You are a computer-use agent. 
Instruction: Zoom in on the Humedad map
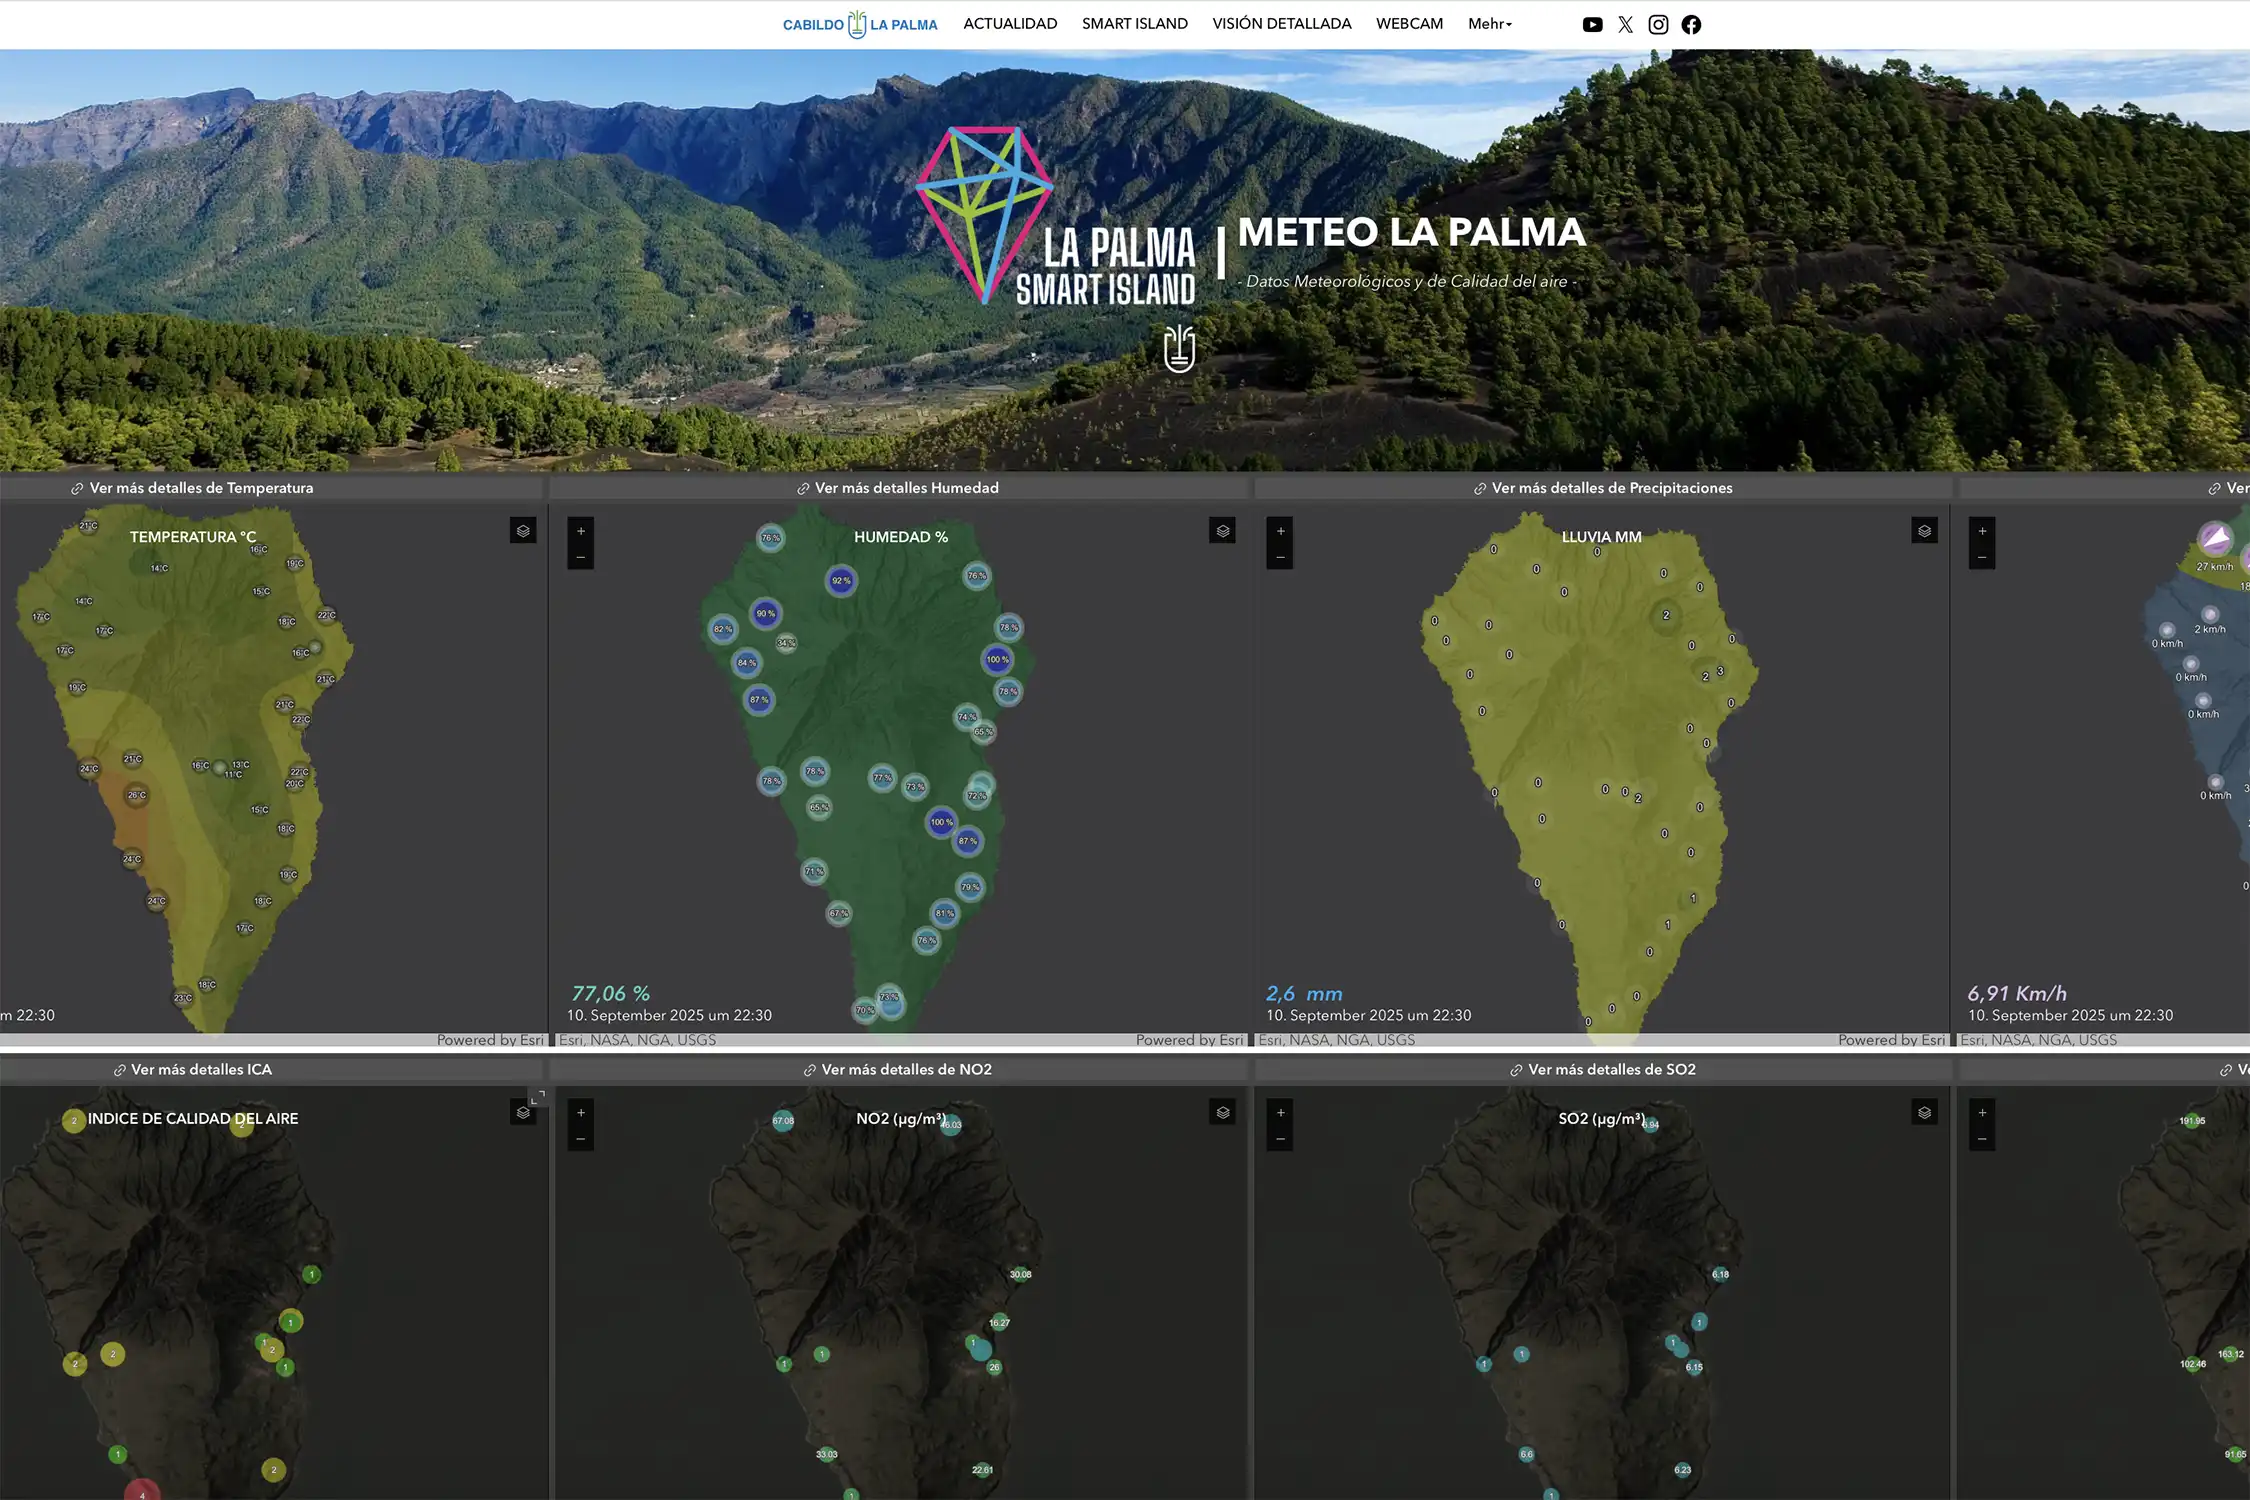(581, 531)
